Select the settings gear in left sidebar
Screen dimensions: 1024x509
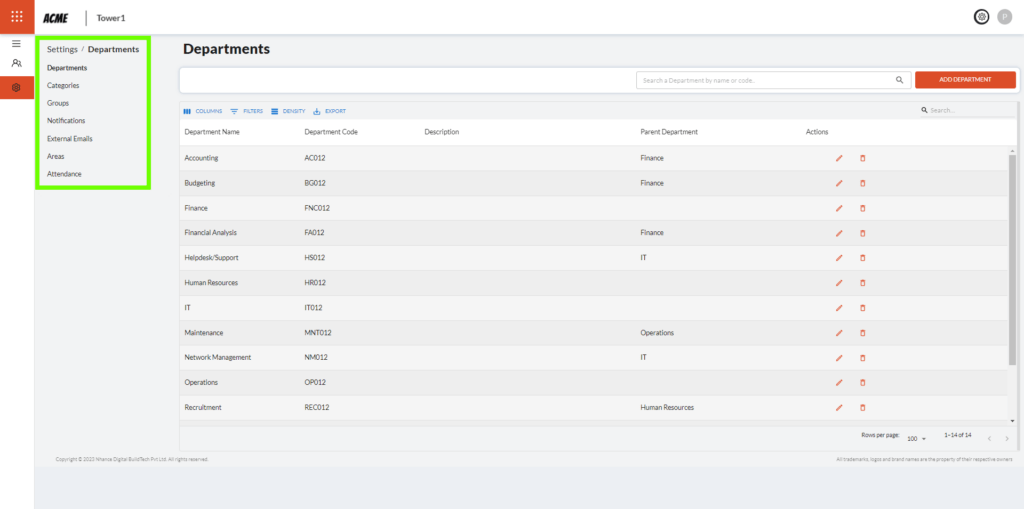click(x=16, y=88)
